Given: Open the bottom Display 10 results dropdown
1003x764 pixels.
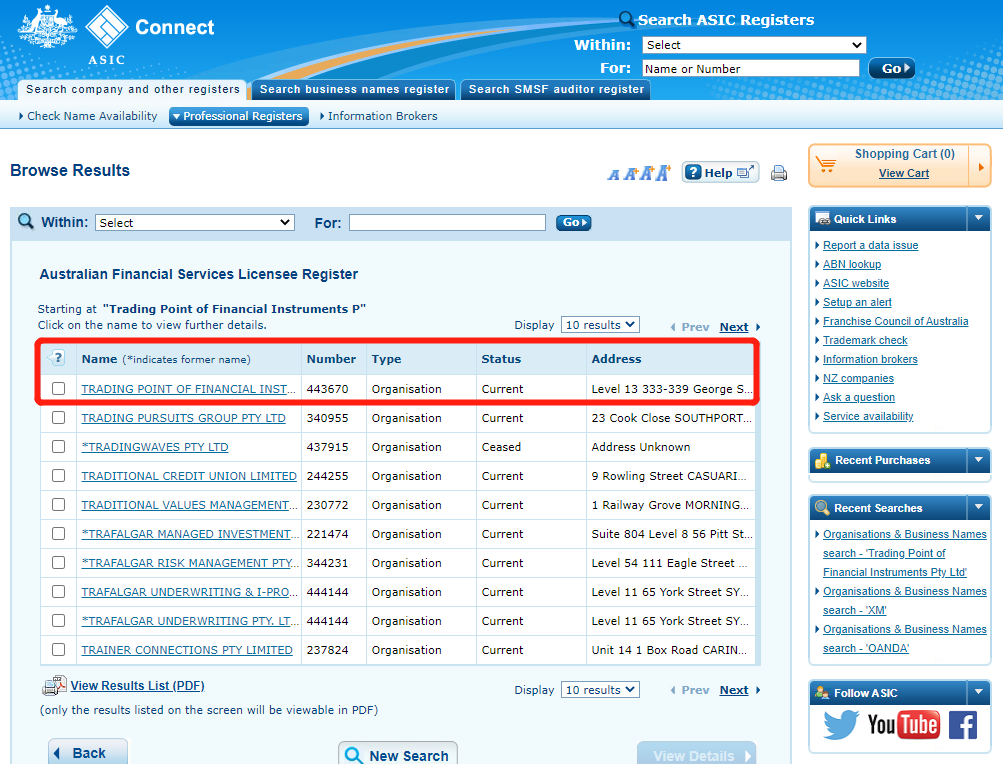Looking at the screenshot, I should [600, 690].
